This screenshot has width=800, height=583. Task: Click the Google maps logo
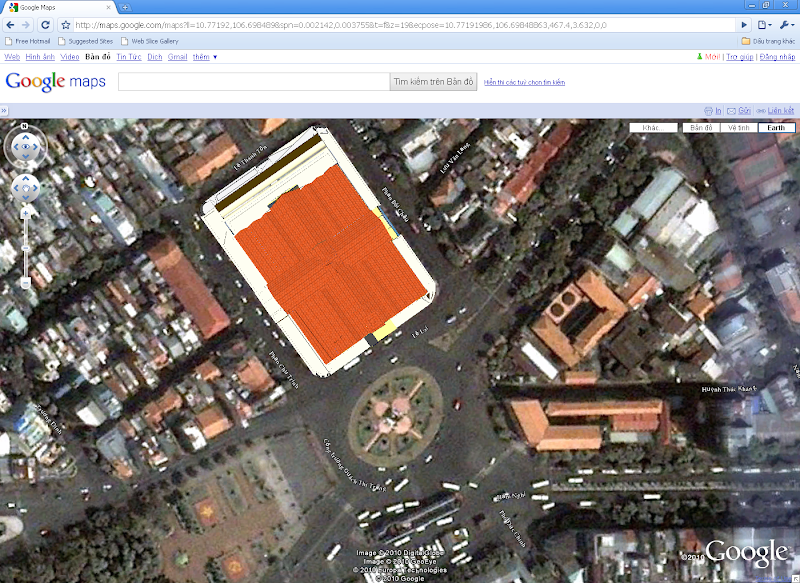56,81
